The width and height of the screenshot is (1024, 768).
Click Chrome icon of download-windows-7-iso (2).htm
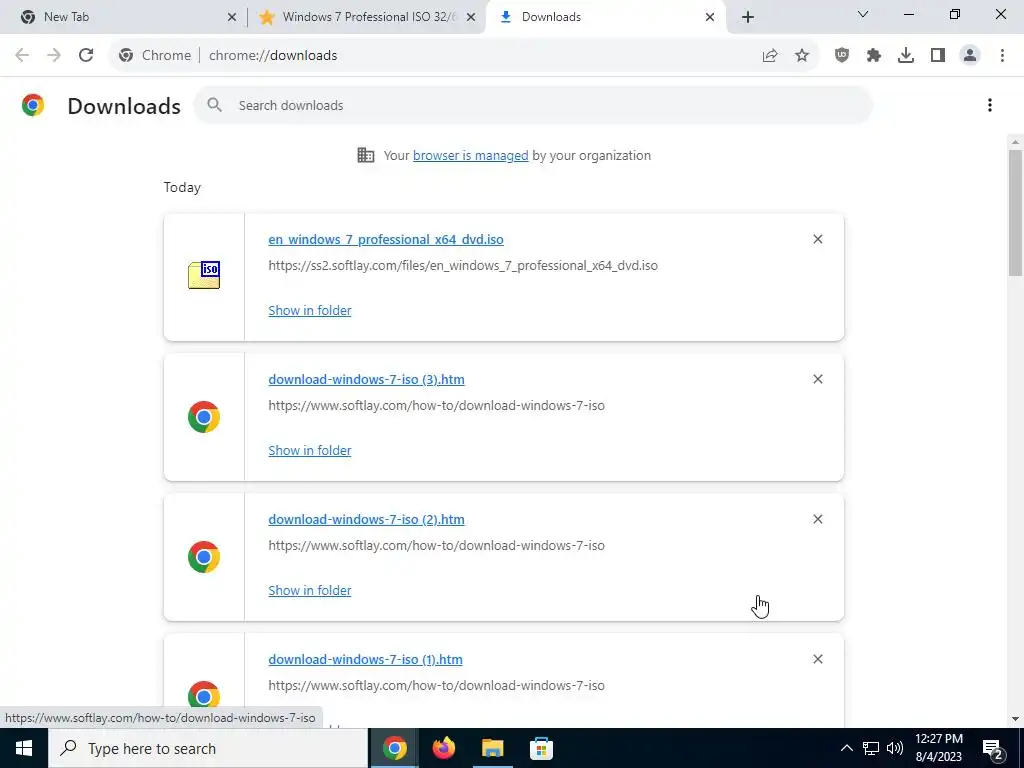coord(204,557)
